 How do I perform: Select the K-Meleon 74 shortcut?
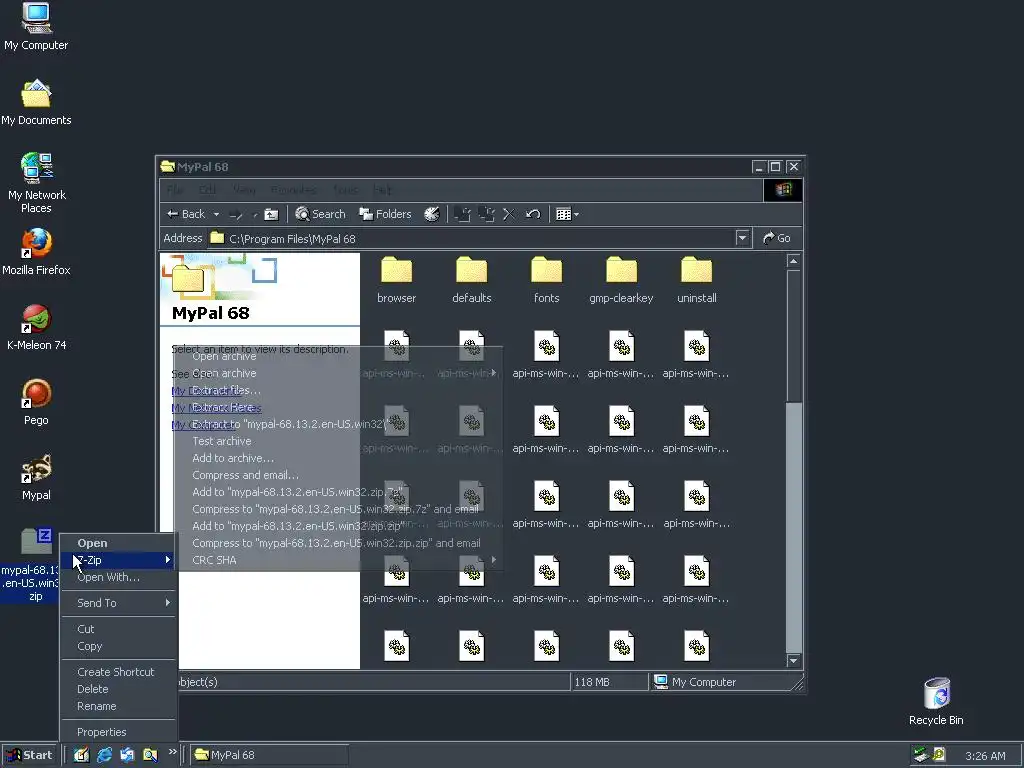click(x=36, y=327)
